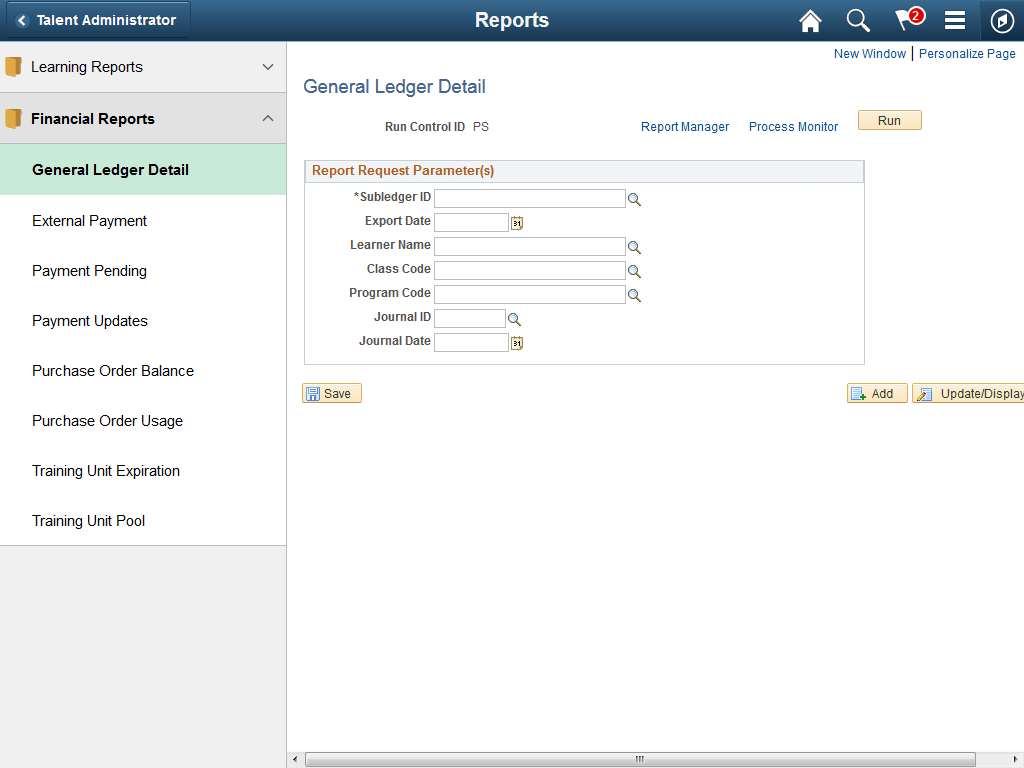Image resolution: width=1024 pixels, height=768 pixels.
Task: Click the Class Code lookup icon
Action: click(x=634, y=270)
